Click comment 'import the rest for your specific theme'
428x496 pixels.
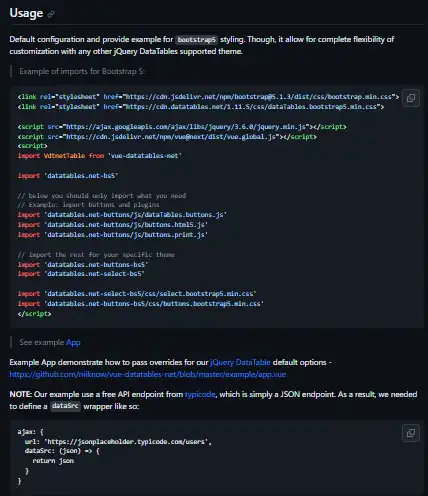click(x=96, y=255)
